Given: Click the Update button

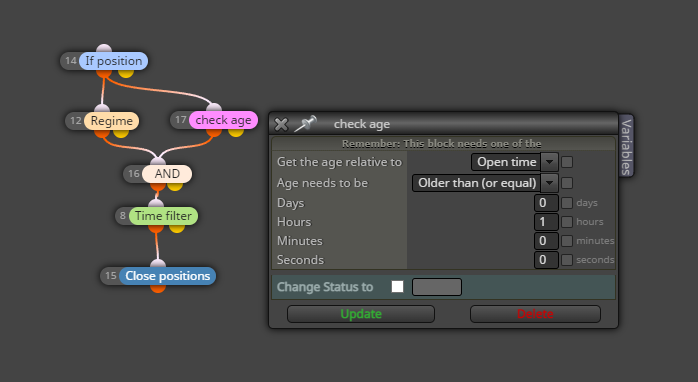Looking at the screenshot, I should pos(361,314).
